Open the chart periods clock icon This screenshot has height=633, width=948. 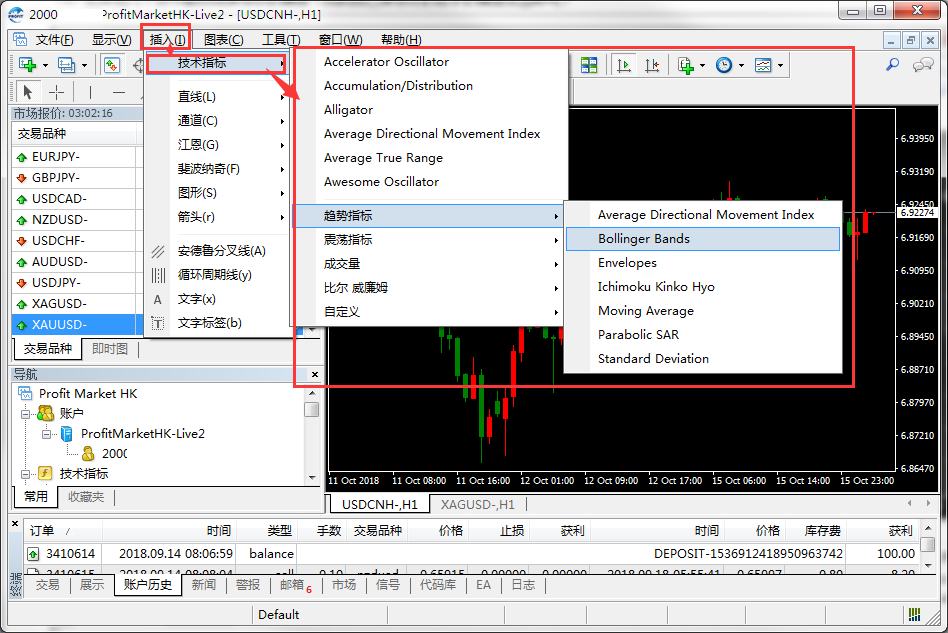coord(722,65)
